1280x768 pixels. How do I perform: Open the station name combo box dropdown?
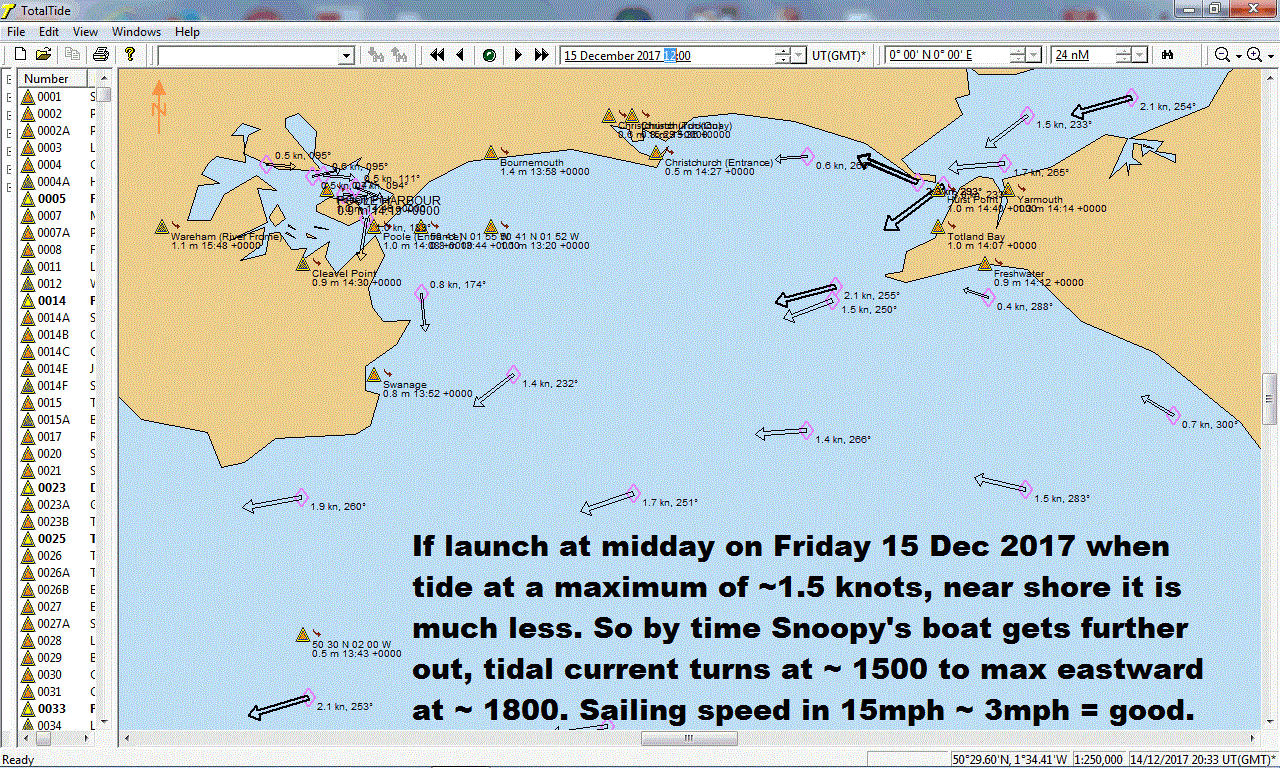(345, 55)
